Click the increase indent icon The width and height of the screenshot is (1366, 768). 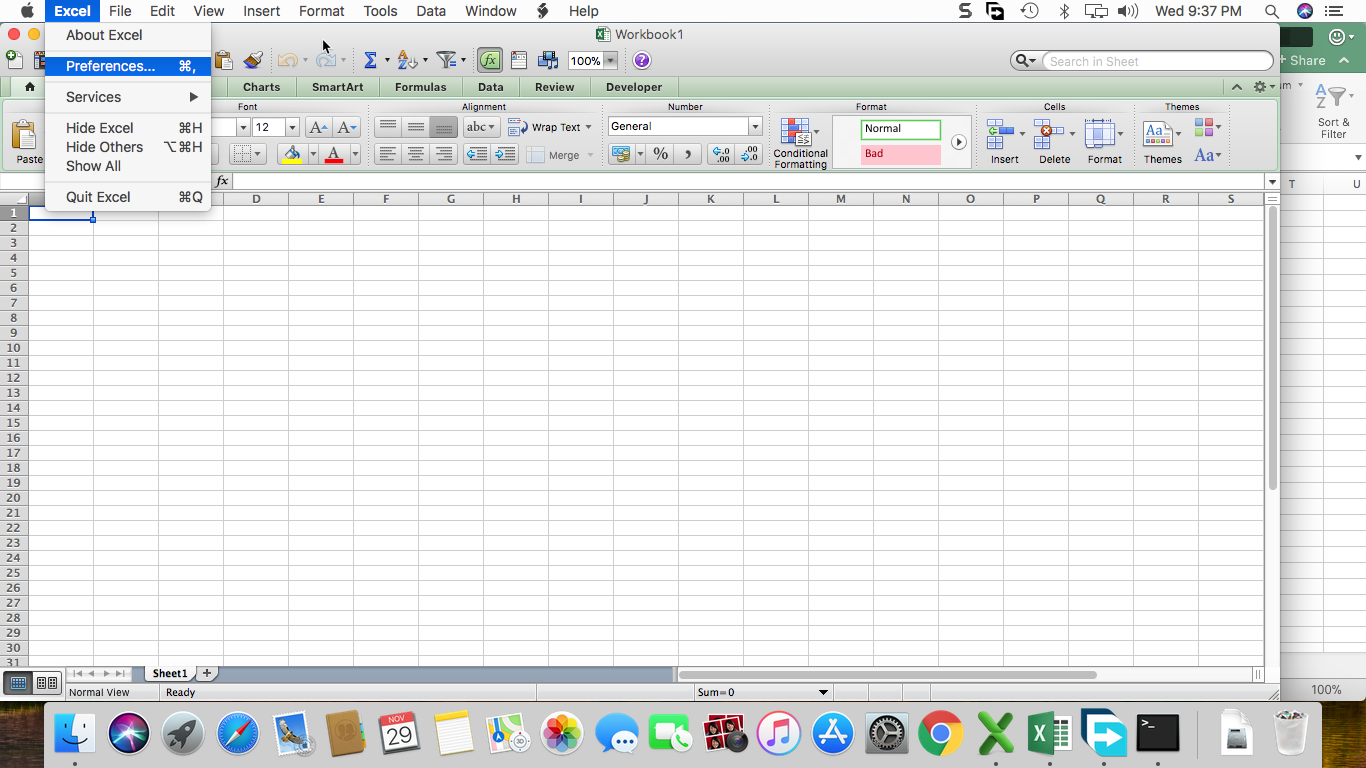[x=505, y=154]
